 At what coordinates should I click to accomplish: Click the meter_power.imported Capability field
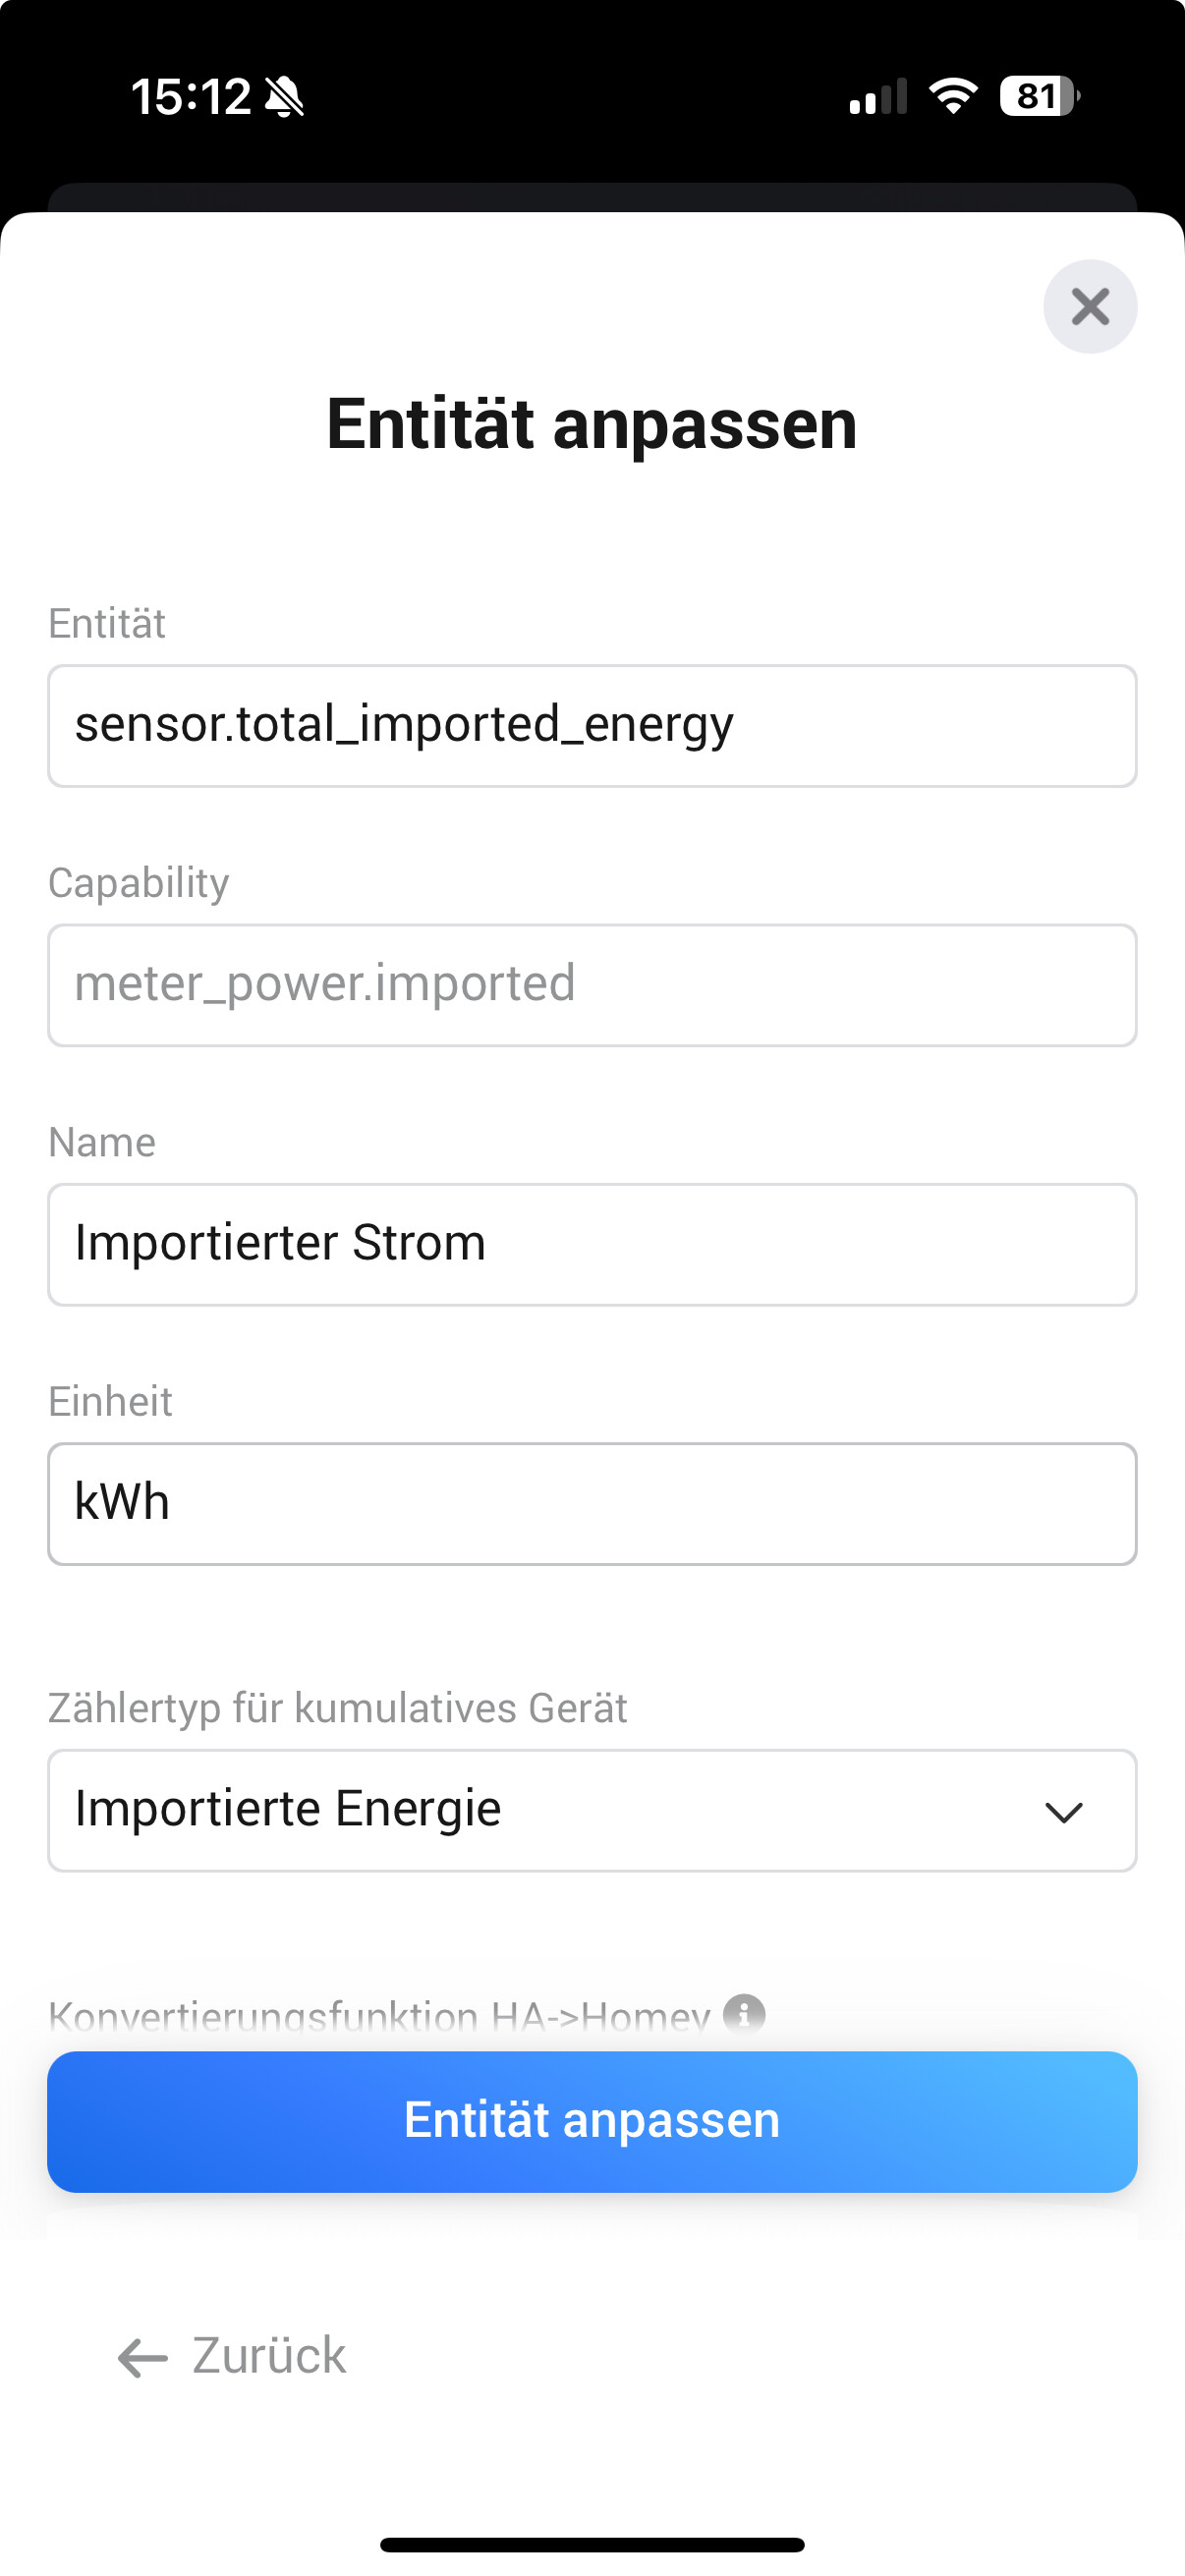pos(592,985)
